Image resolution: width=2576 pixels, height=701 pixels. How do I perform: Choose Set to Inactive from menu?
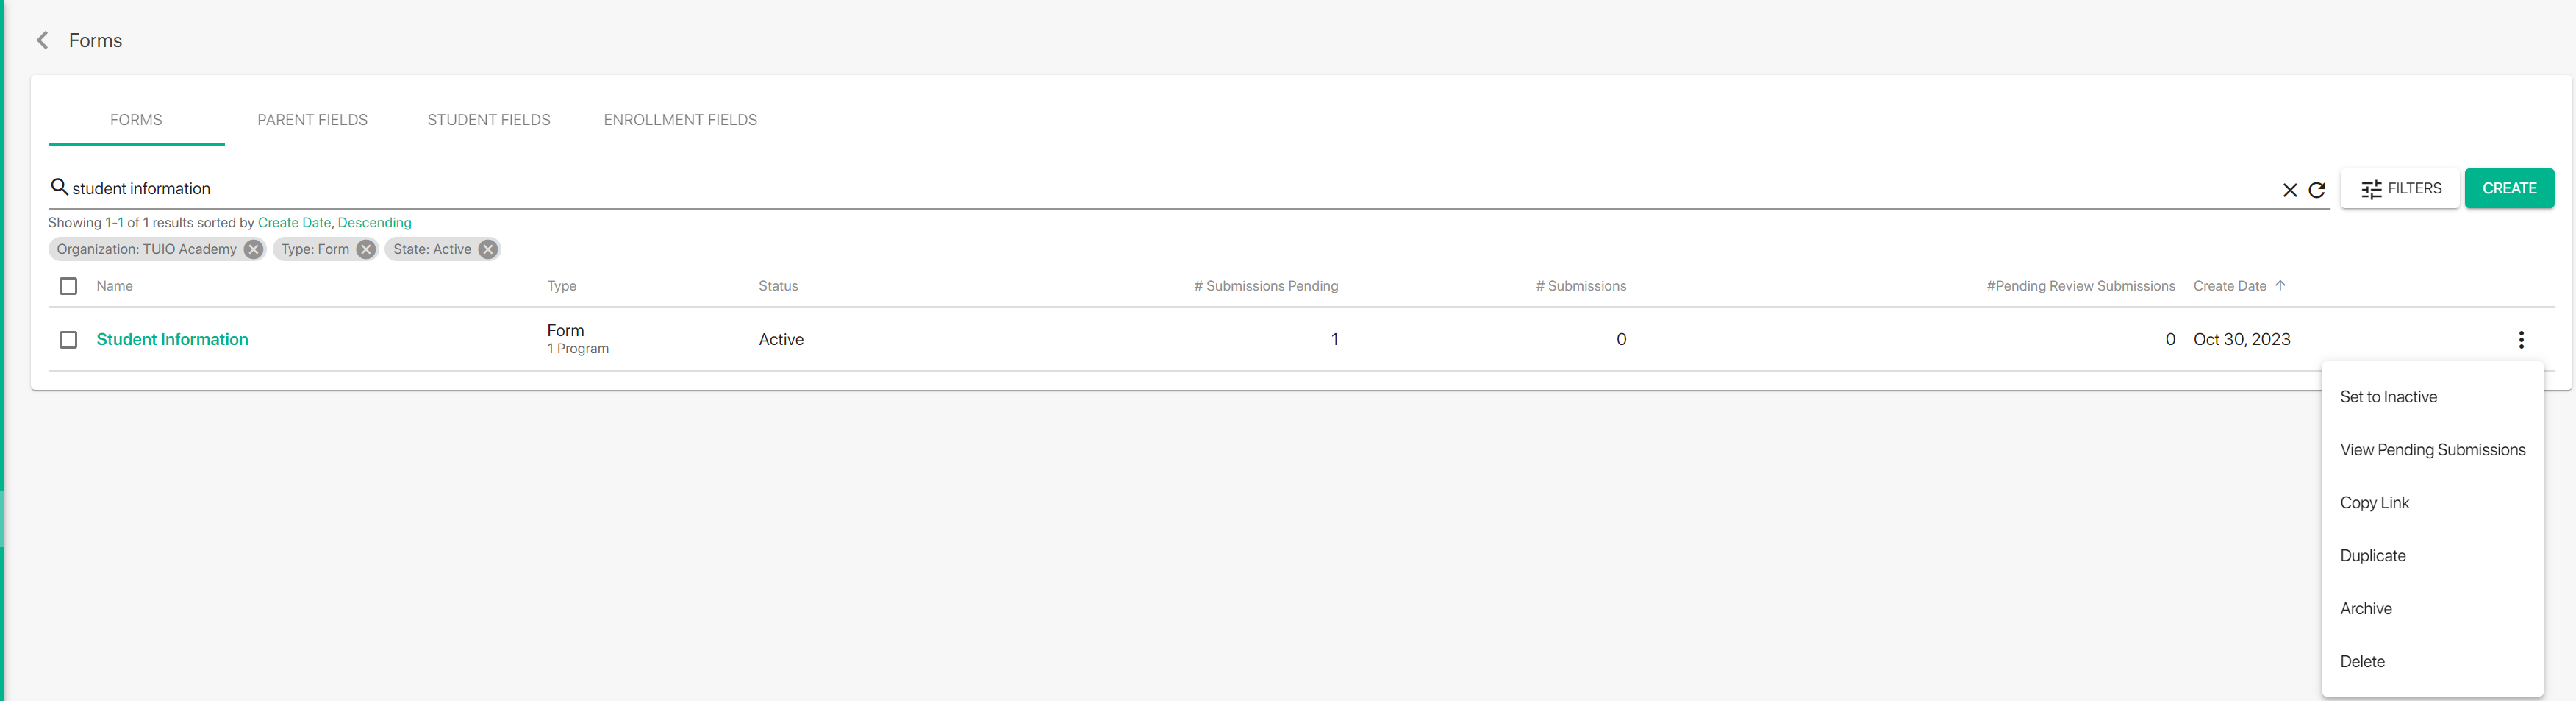pos(2431,397)
